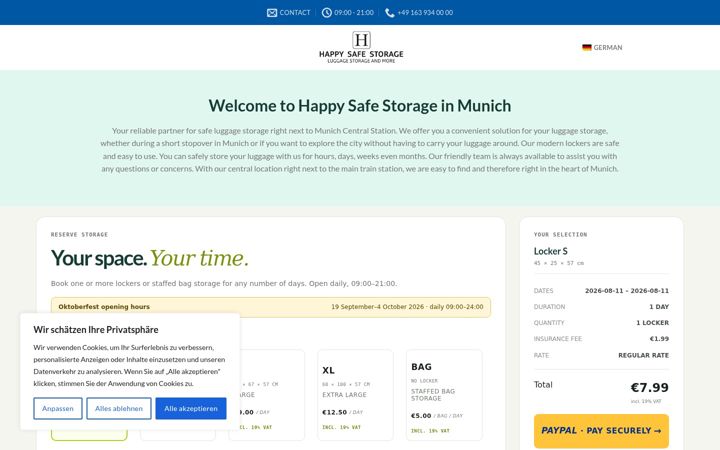Image resolution: width=720 pixels, height=450 pixels.
Task: Click the Locker S selection title
Action: pos(551,251)
